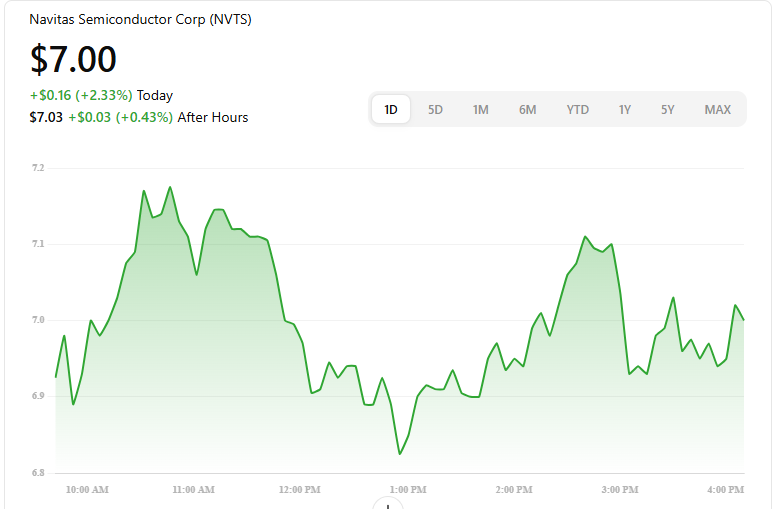782x509 pixels.
Task: Click the 7.0 y-axis label
Action: (38, 320)
